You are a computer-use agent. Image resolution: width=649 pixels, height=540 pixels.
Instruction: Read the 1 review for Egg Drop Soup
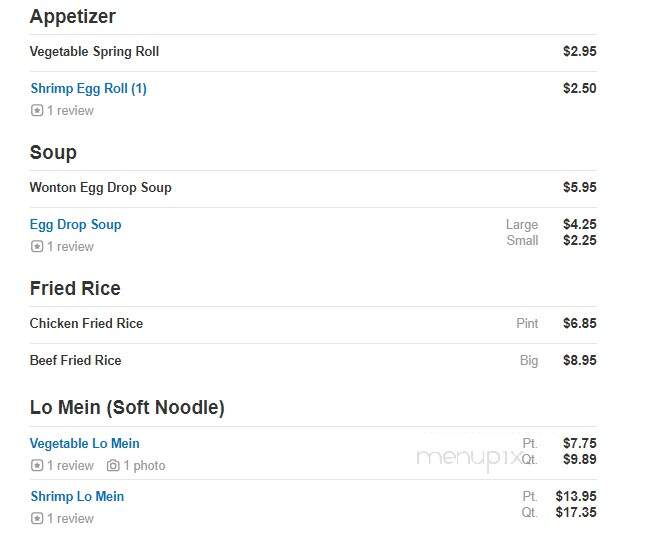[x=70, y=247]
